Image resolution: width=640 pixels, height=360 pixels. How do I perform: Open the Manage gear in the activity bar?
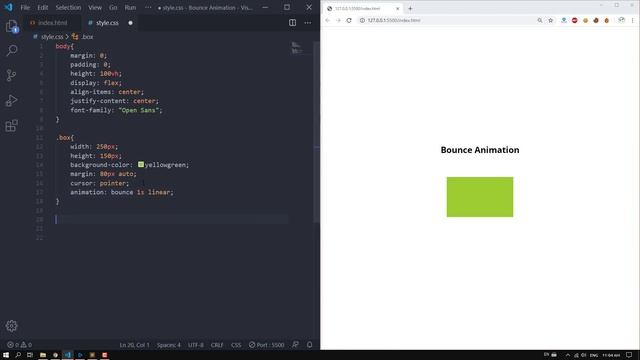(x=11, y=325)
